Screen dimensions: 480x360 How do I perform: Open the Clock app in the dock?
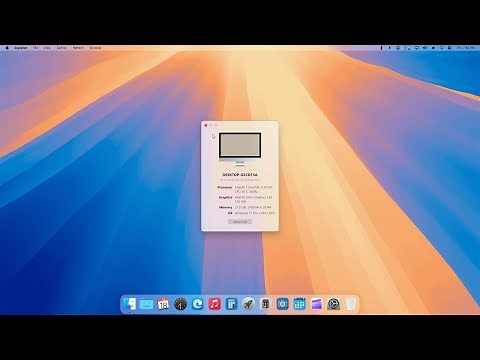tap(180, 304)
